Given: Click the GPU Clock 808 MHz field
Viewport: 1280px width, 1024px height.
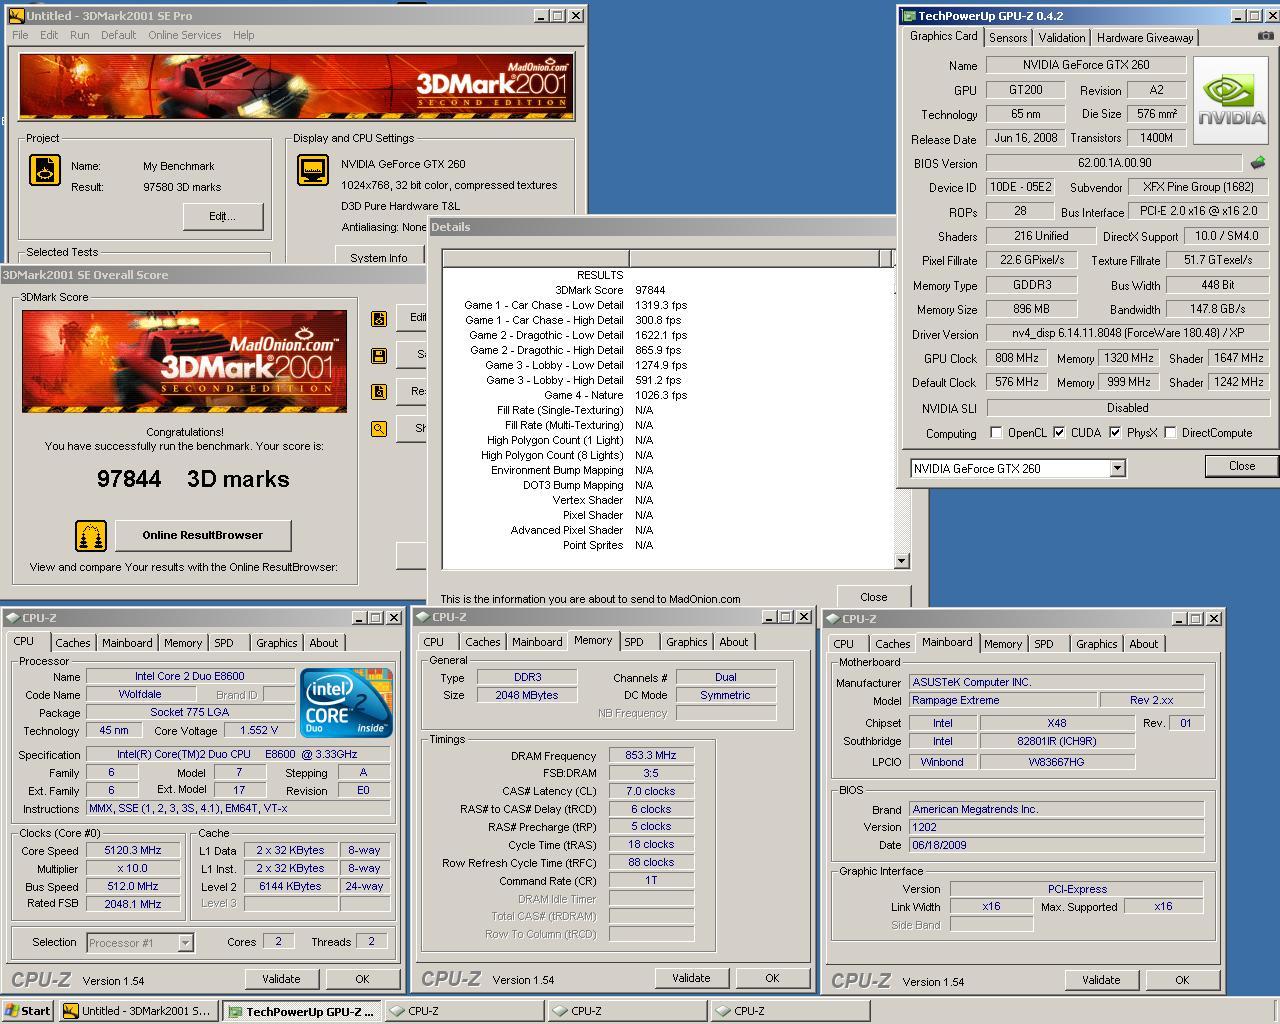Looking at the screenshot, I should coord(1017,358).
